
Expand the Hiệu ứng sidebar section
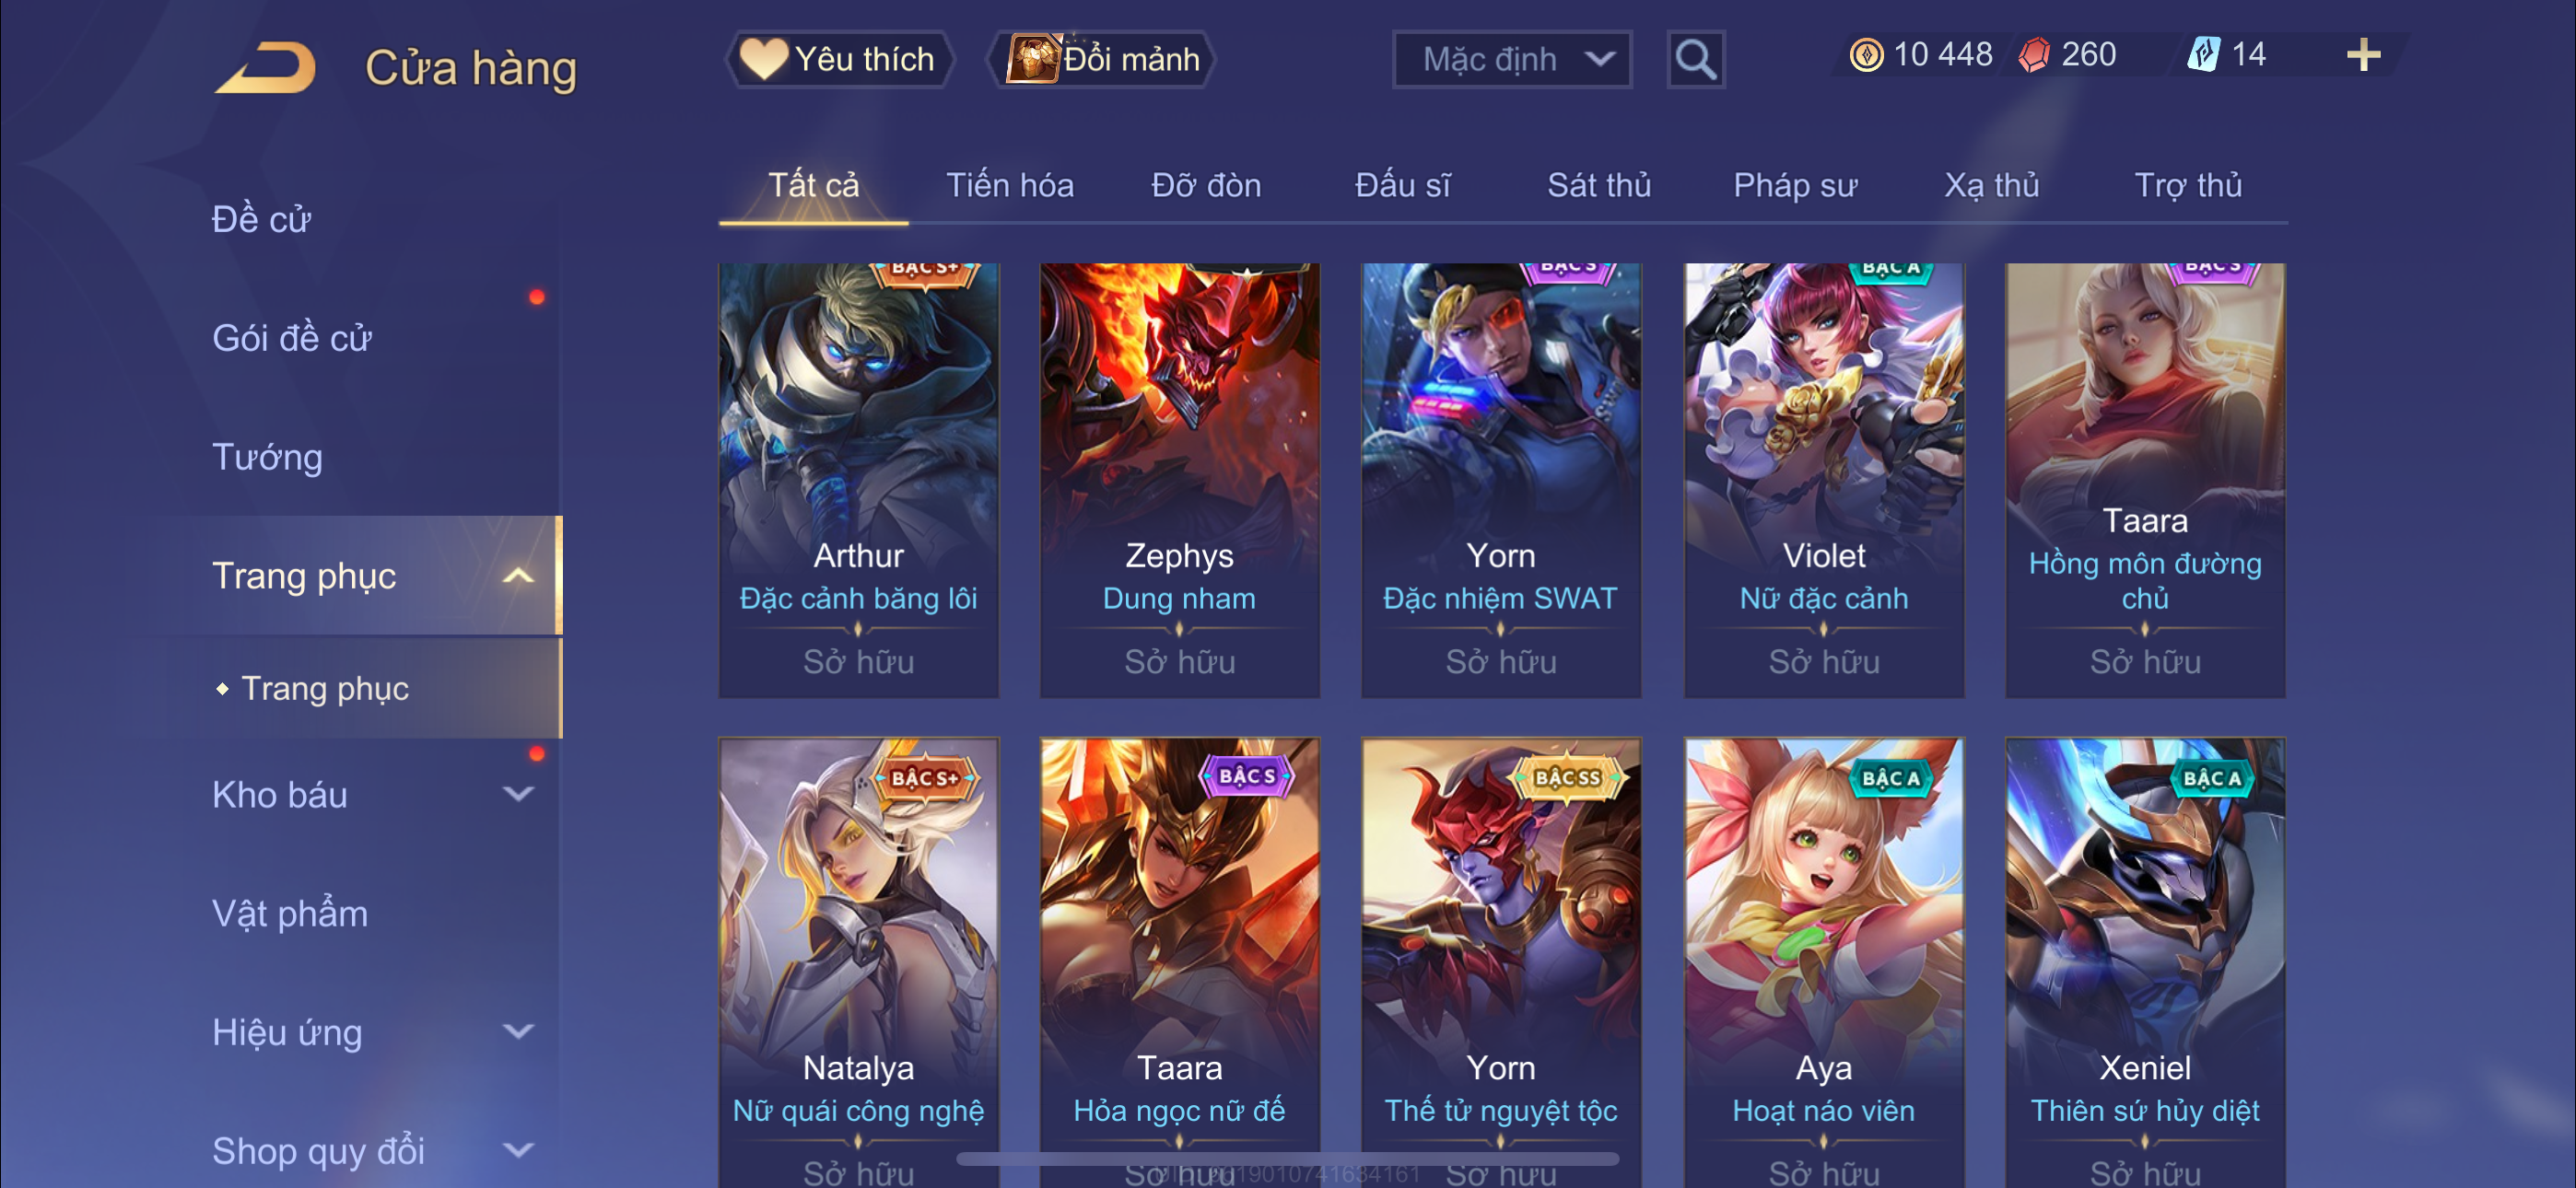(x=518, y=1031)
